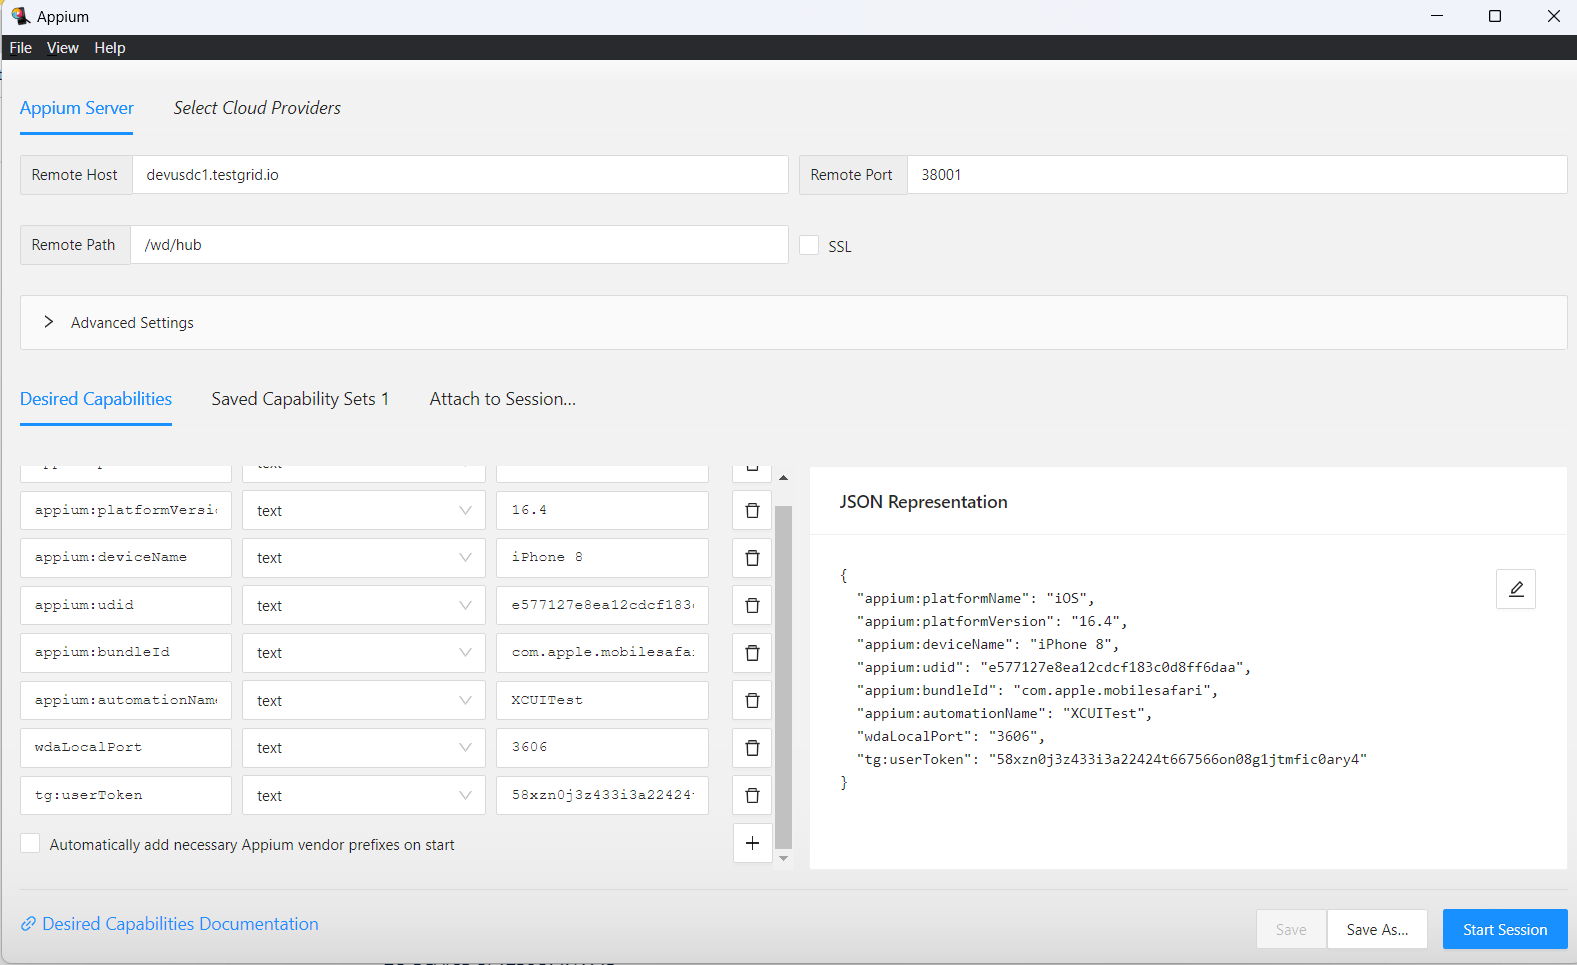This screenshot has width=1577, height=965.
Task: Edit raw JSON with pencil icon
Action: tap(1516, 589)
